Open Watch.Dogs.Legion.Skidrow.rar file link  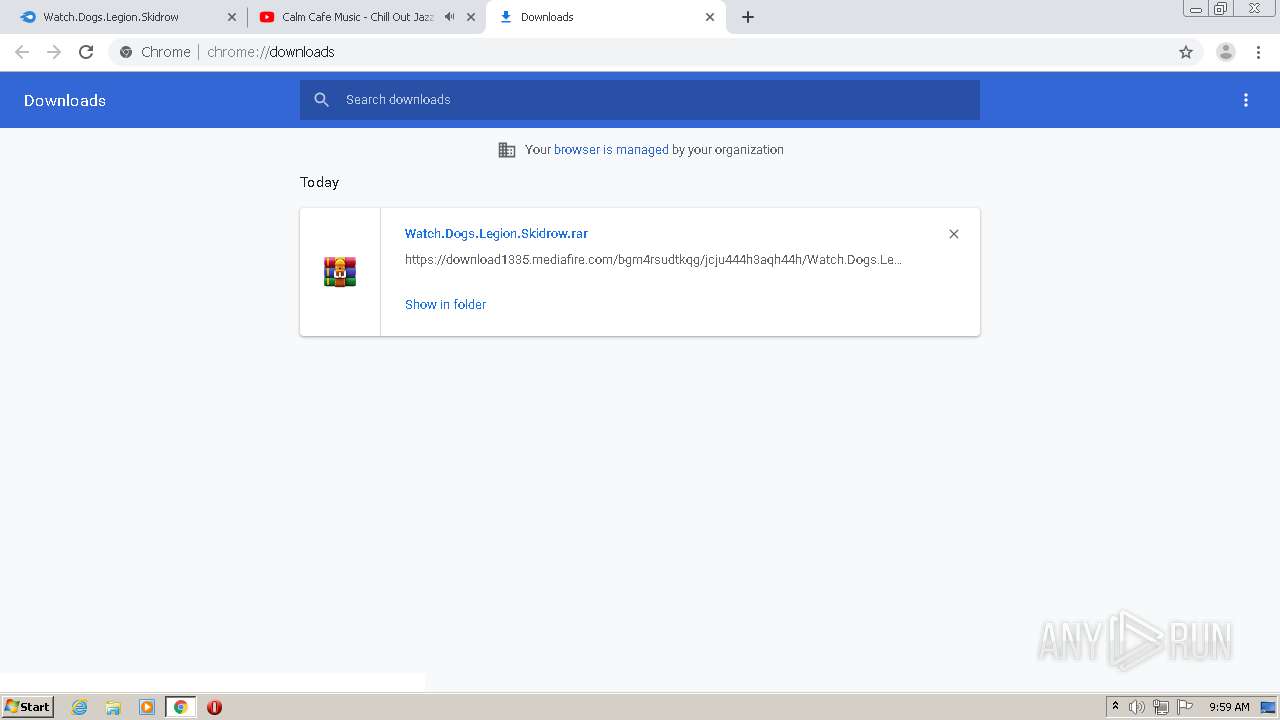click(x=496, y=233)
